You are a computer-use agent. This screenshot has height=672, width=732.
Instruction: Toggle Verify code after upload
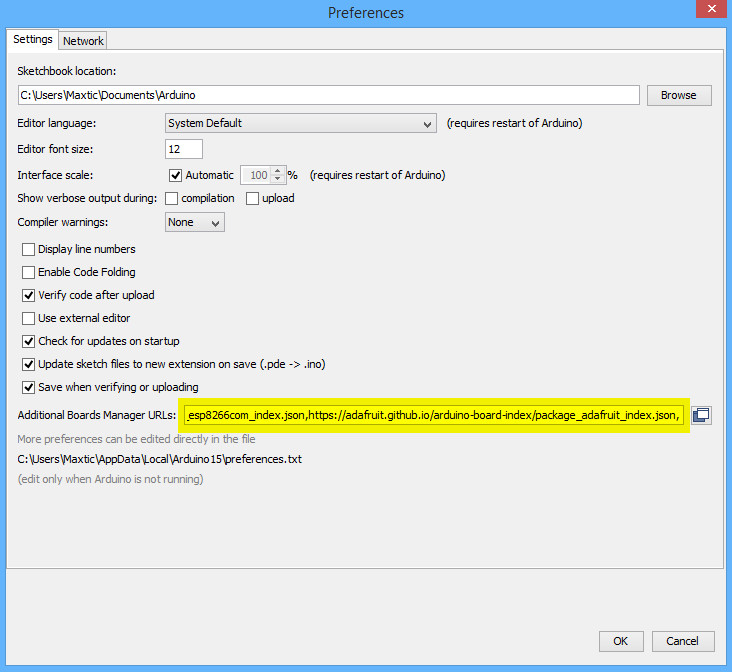pos(28,295)
